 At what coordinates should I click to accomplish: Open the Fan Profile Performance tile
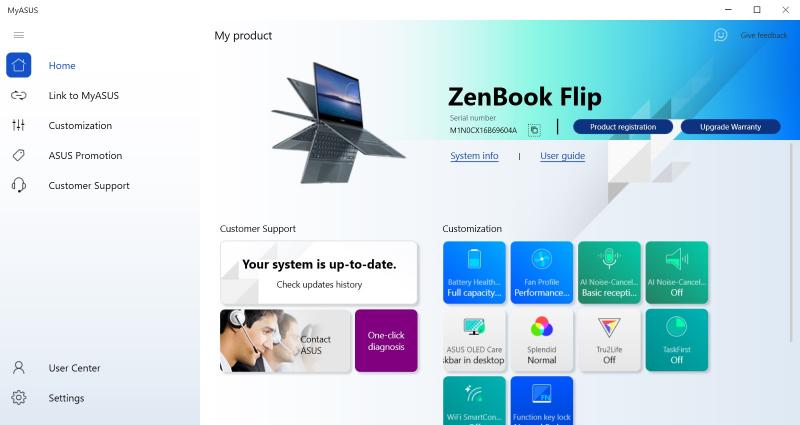point(542,272)
